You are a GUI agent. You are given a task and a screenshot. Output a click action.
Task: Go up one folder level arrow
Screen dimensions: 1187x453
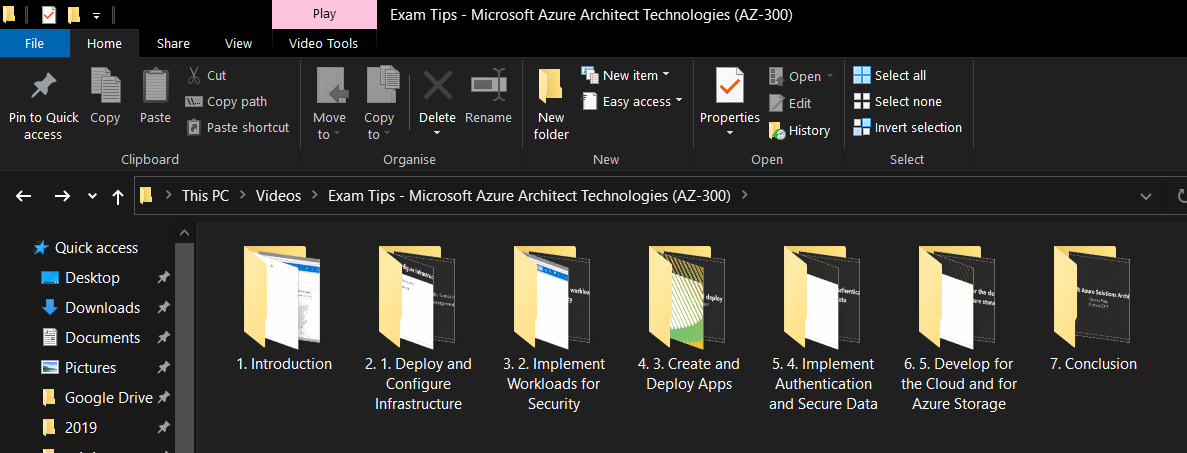pos(118,196)
